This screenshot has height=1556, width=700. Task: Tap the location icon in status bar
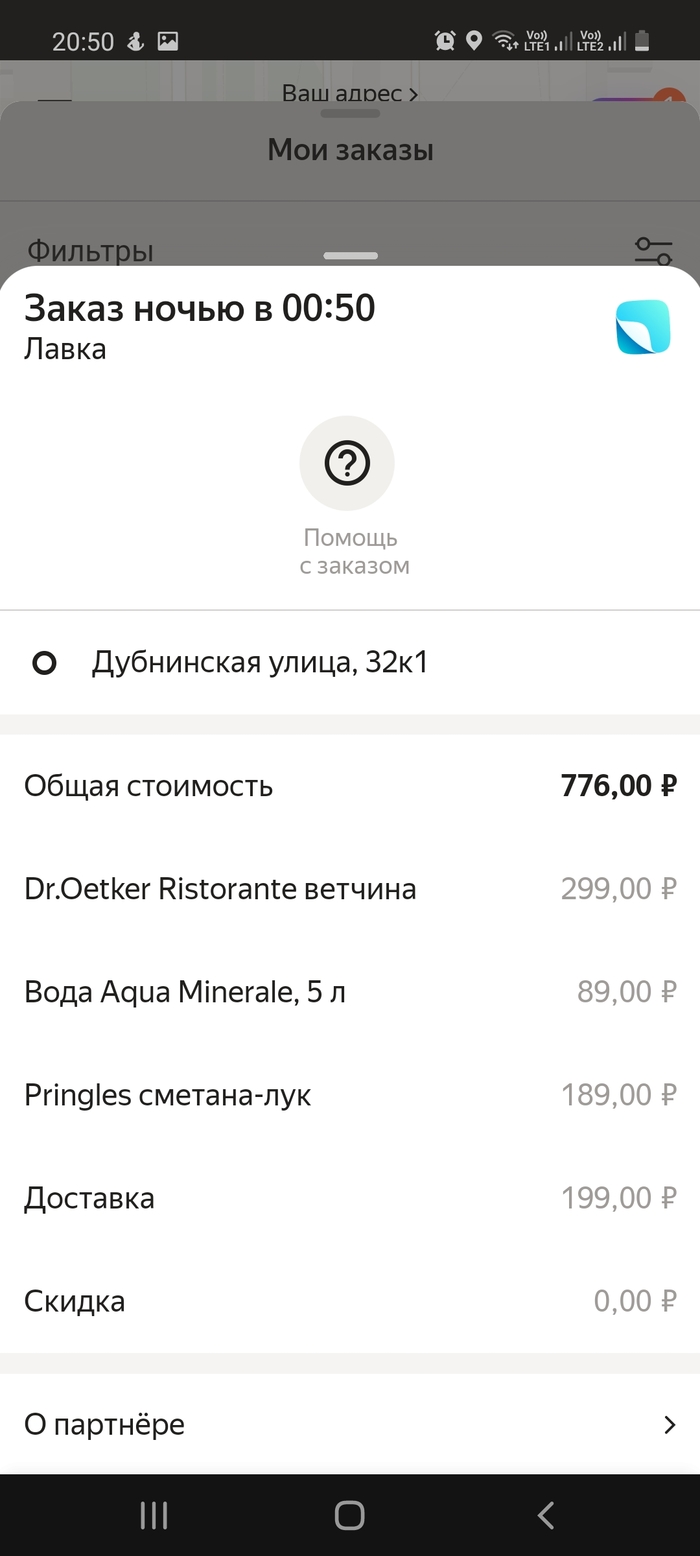click(474, 41)
